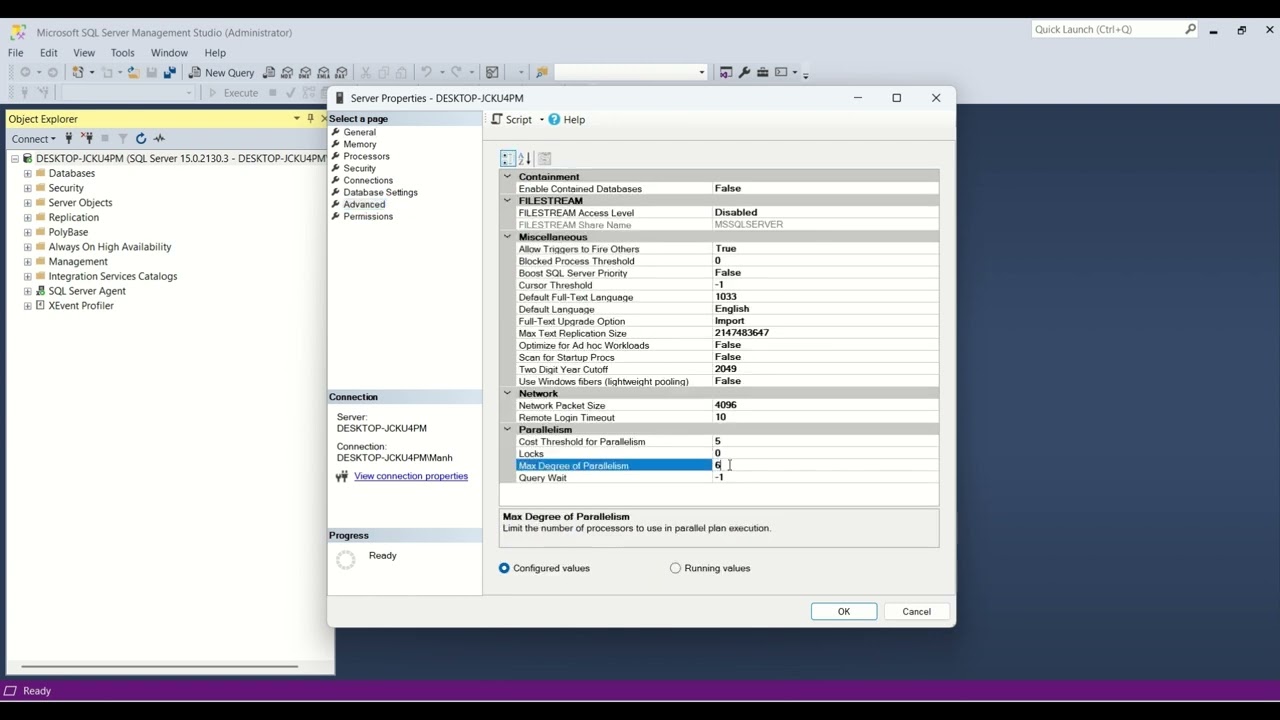1280x720 pixels.
Task: Select the Memory page
Action: tap(360, 144)
